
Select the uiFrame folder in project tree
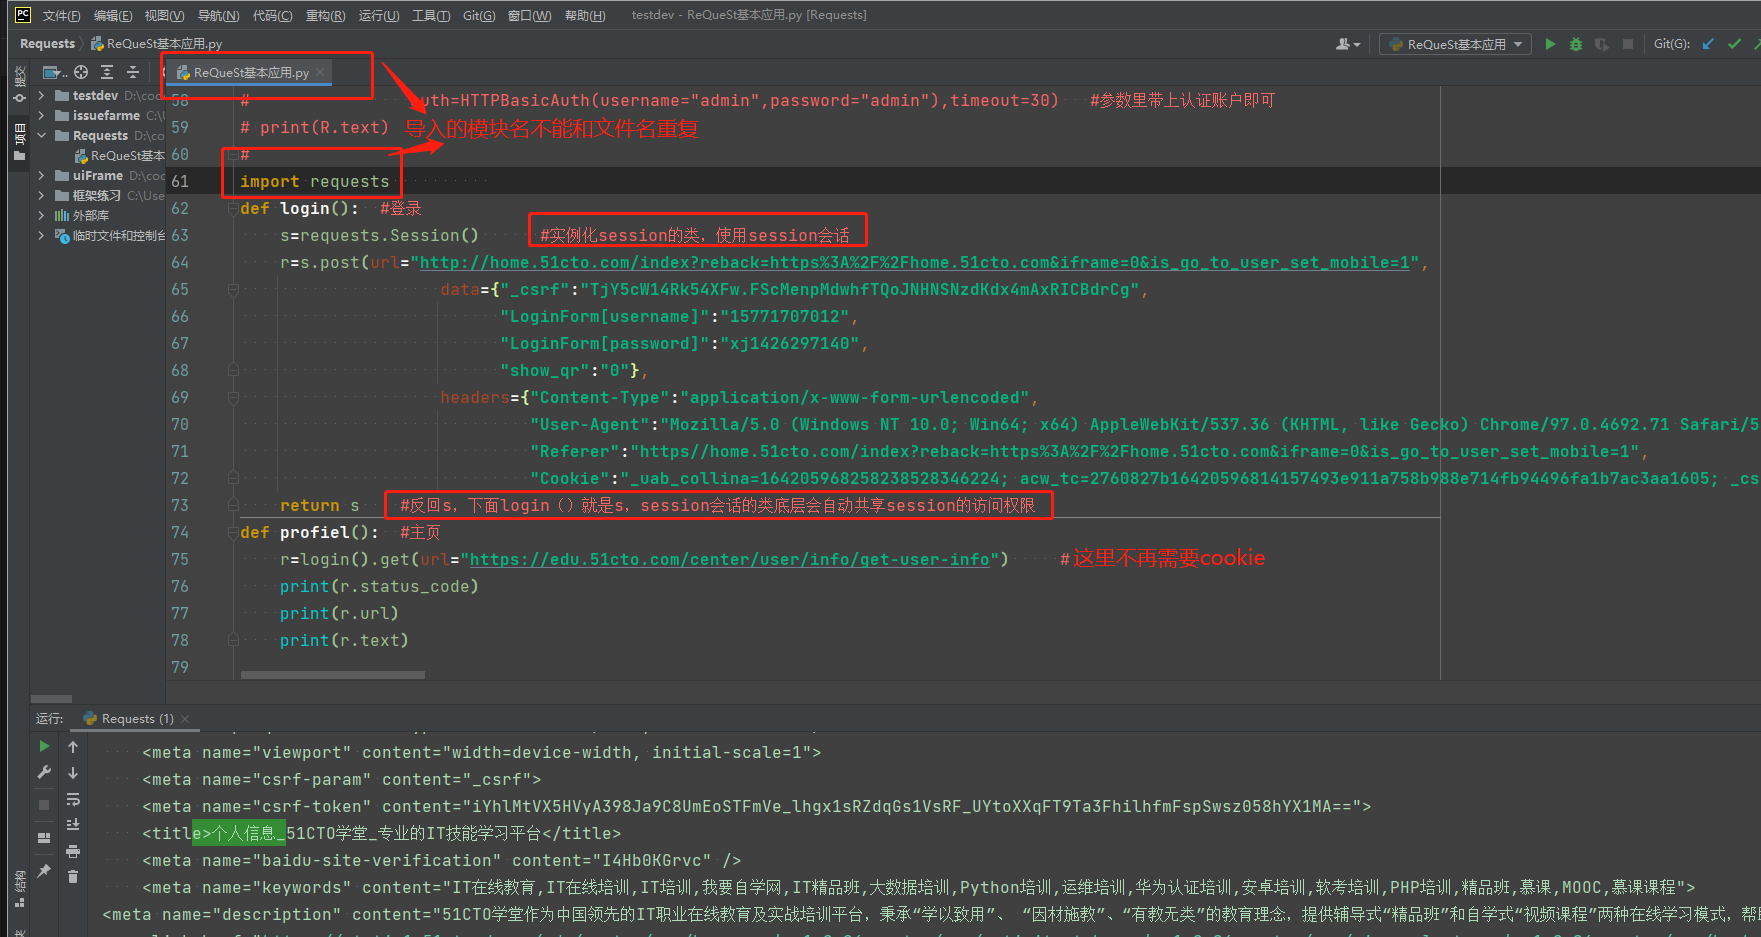click(x=97, y=175)
